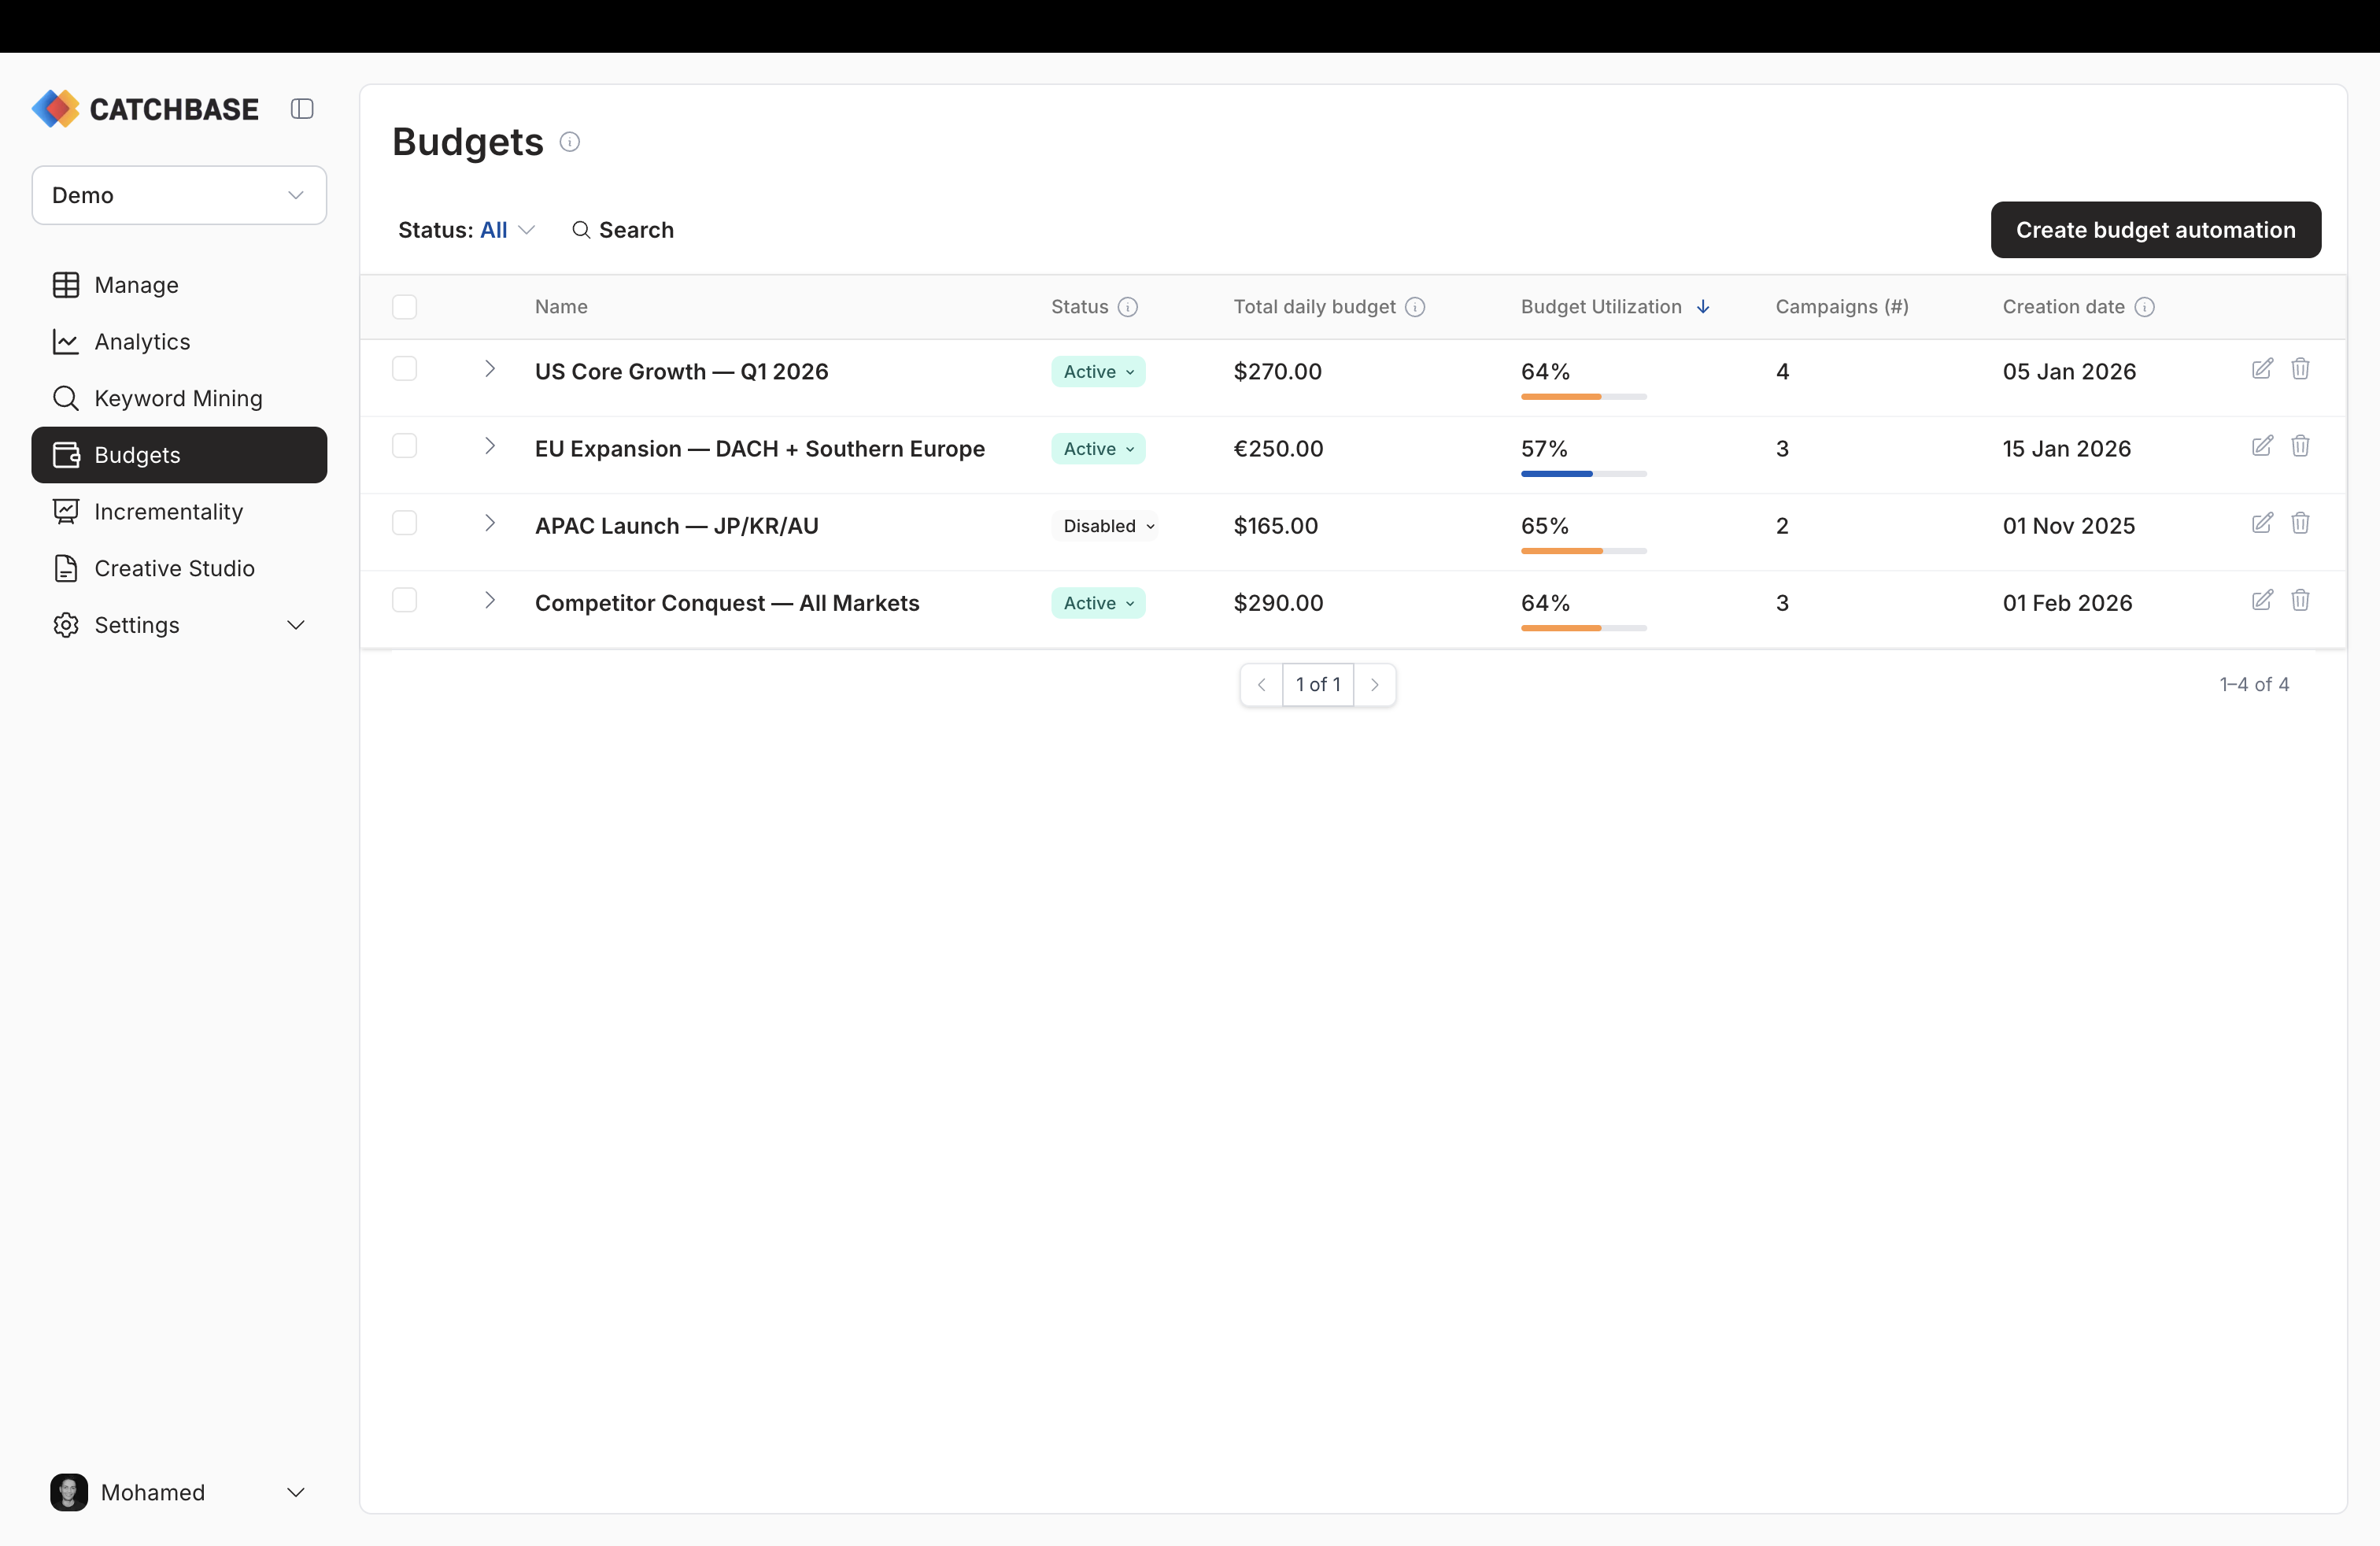Screen dimensions: 2380x1546
Task: Click the 57% budget utilization bar
Action: tap(1583, 474)
